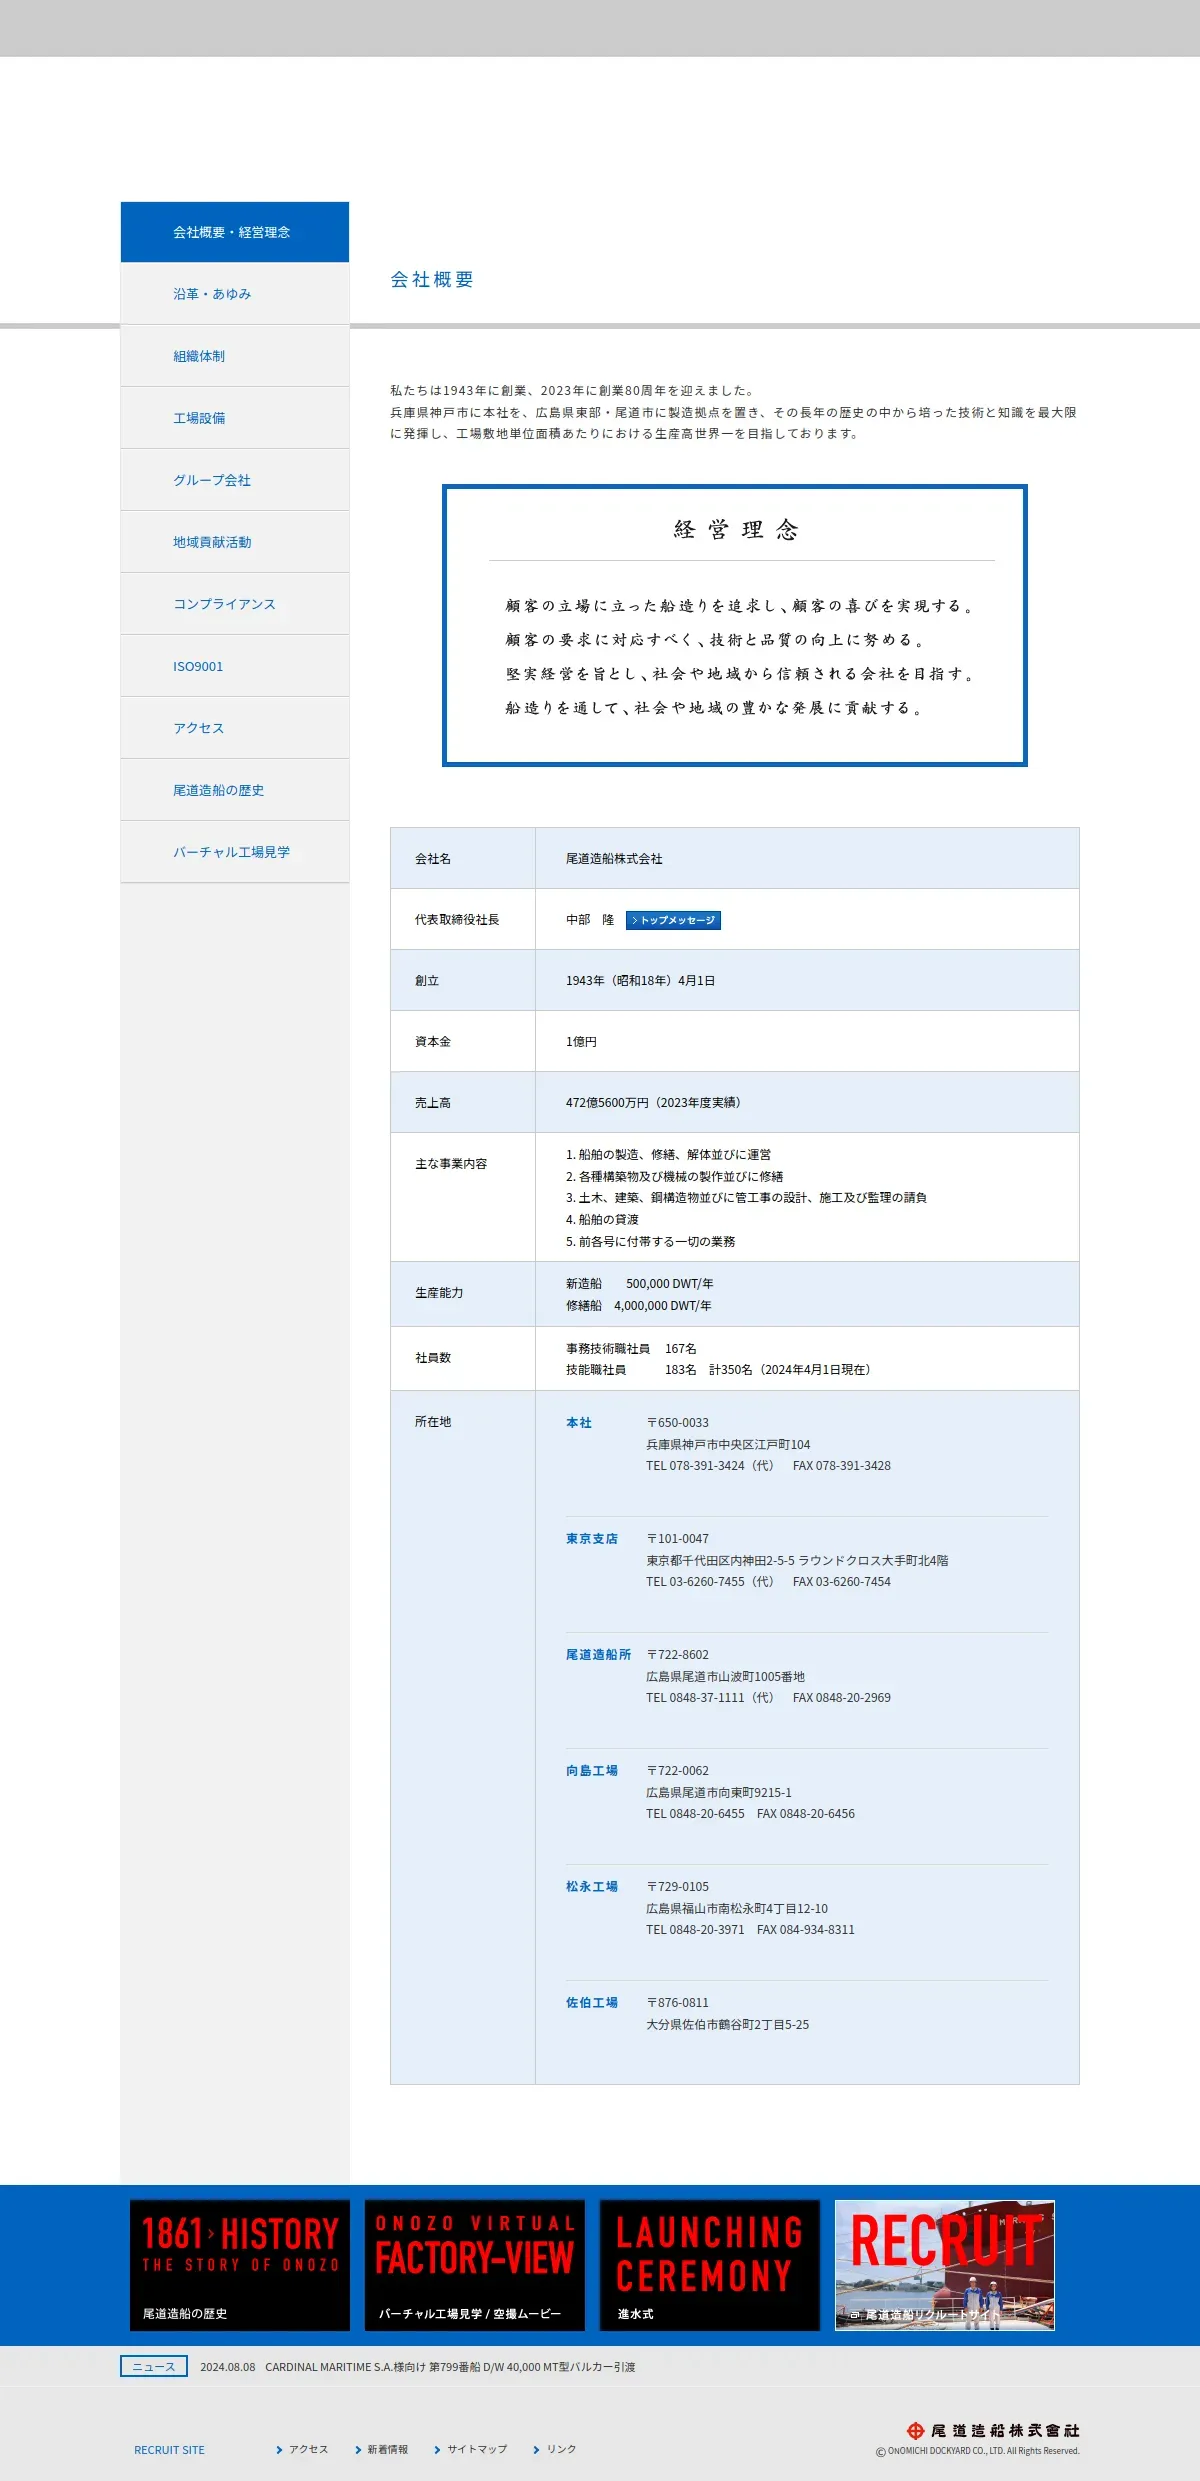Navigate to グループ会社
This screenshot has width=1200, height=2481.
coord(235,480)
